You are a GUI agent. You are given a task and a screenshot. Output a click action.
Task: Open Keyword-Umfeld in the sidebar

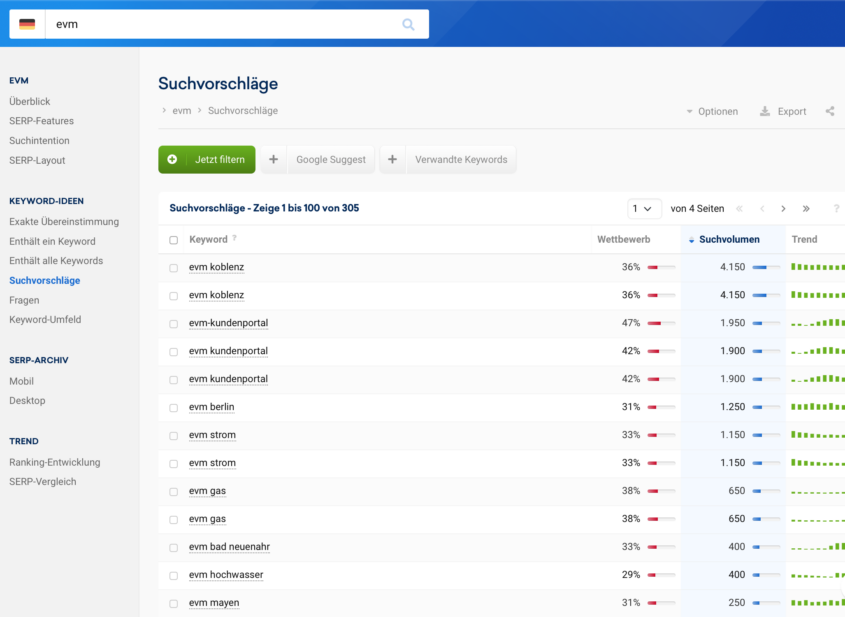click(45, 320)
